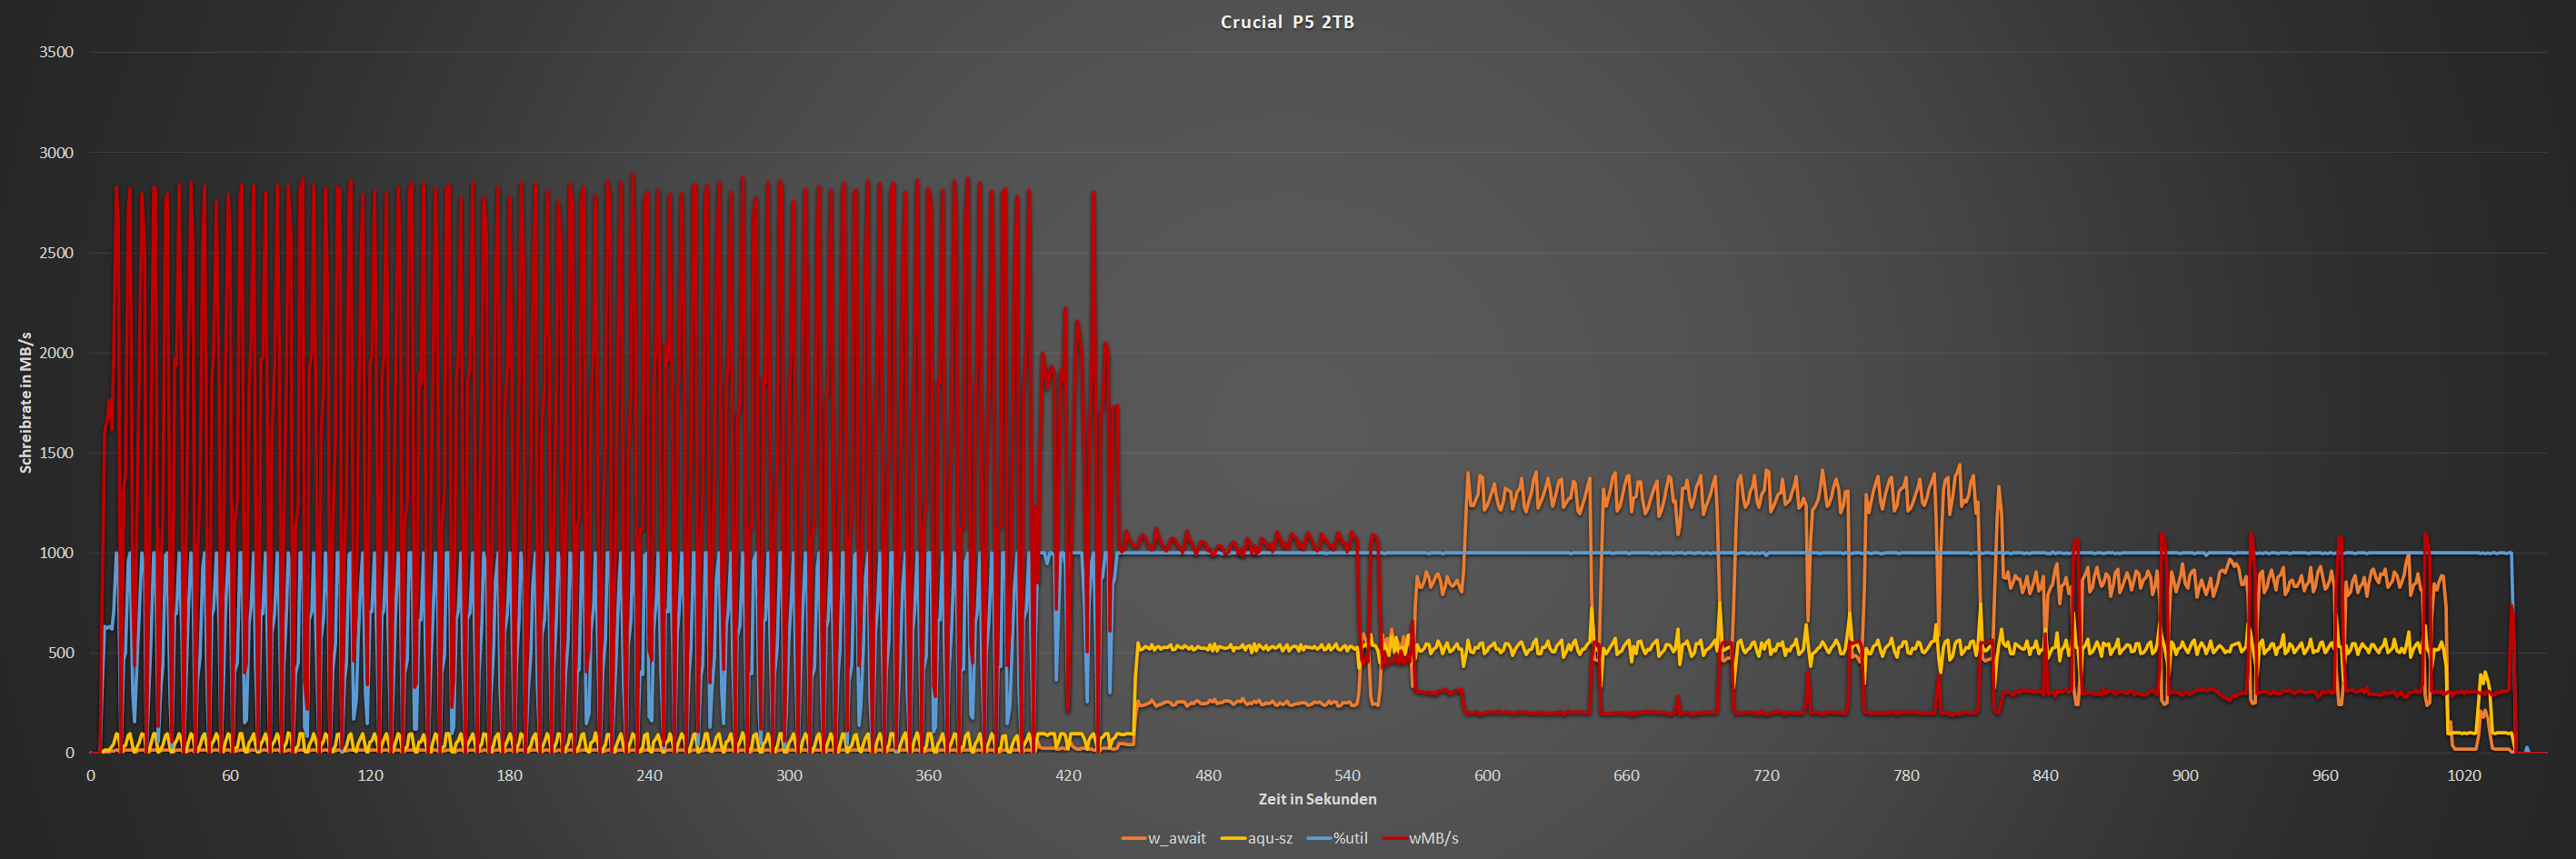This screenshot has height=859, width=2576.
Task: Click the yellow aqu-sz legend line marker
Action: point(1233,838)
